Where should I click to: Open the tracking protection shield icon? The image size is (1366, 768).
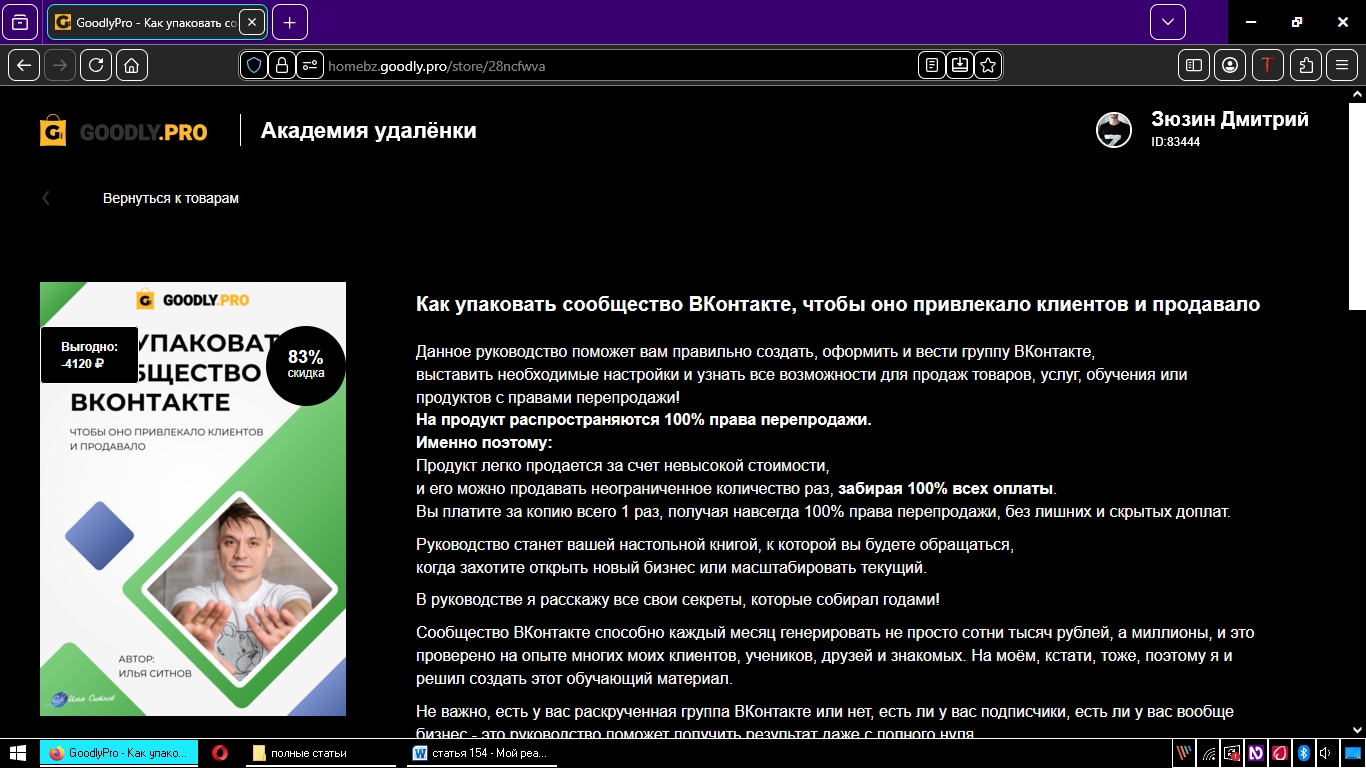(x=254, y=65)
